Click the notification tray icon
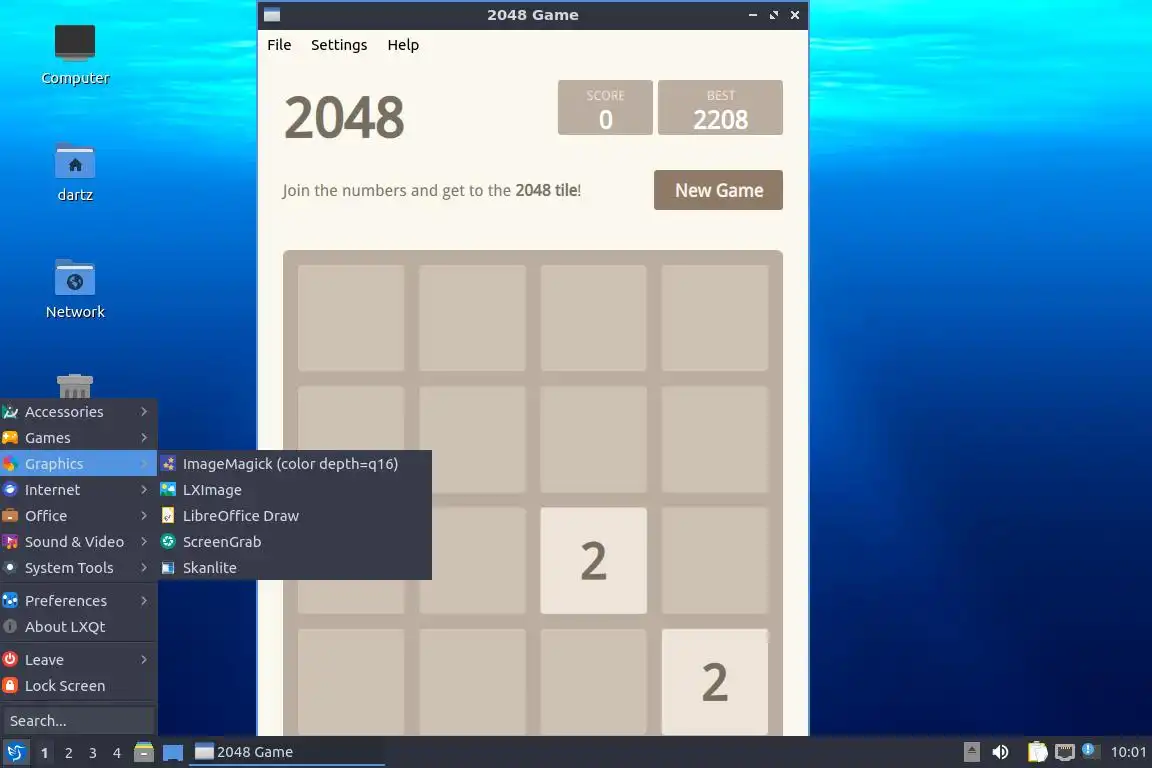 click(x=1090, y=751)
